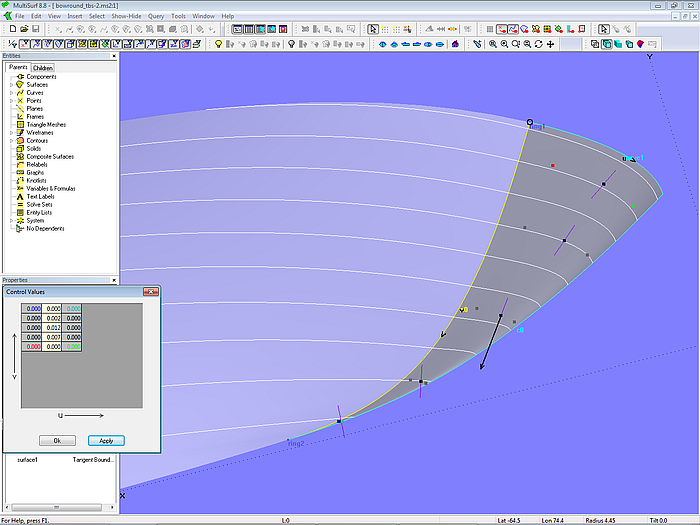The width and height of the screenshot is (700, 525).
Task: Click the Open file folder icon
Action: coord(23,29)
